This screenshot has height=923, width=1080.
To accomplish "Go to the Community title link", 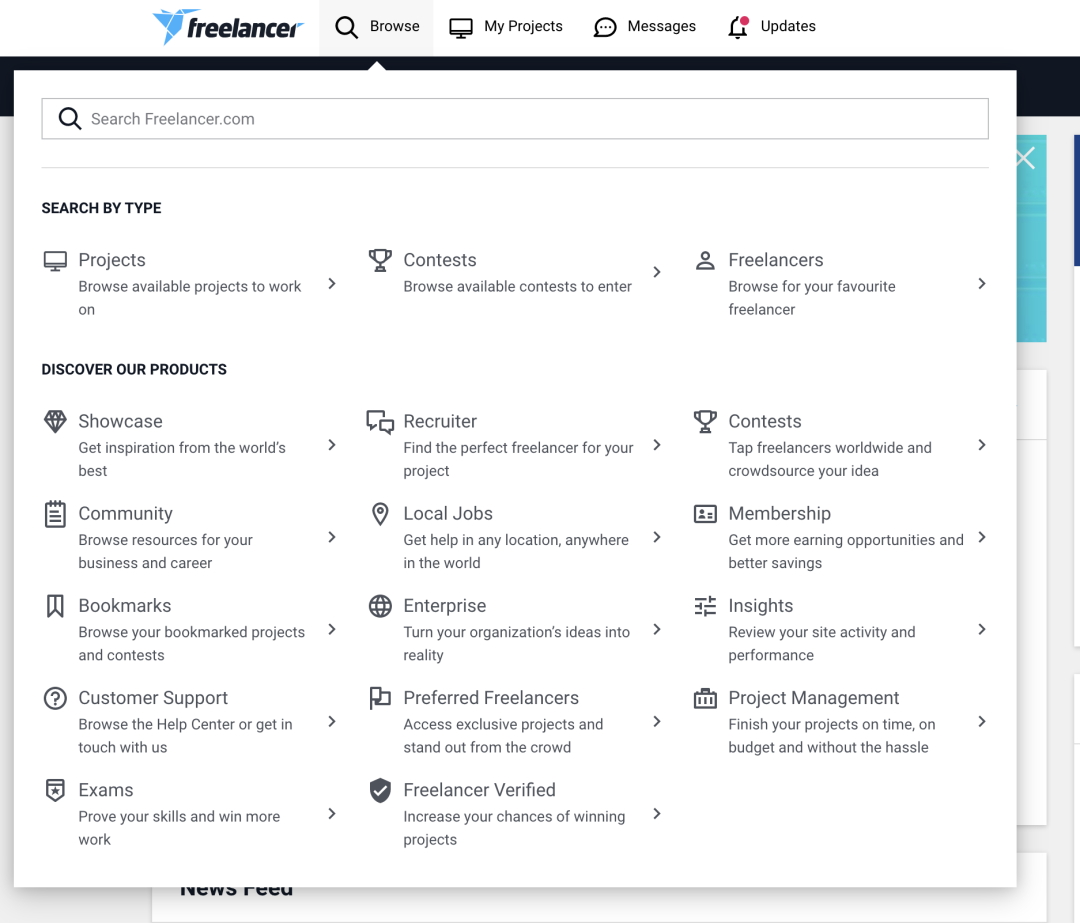I will click(x=125, y=514).
